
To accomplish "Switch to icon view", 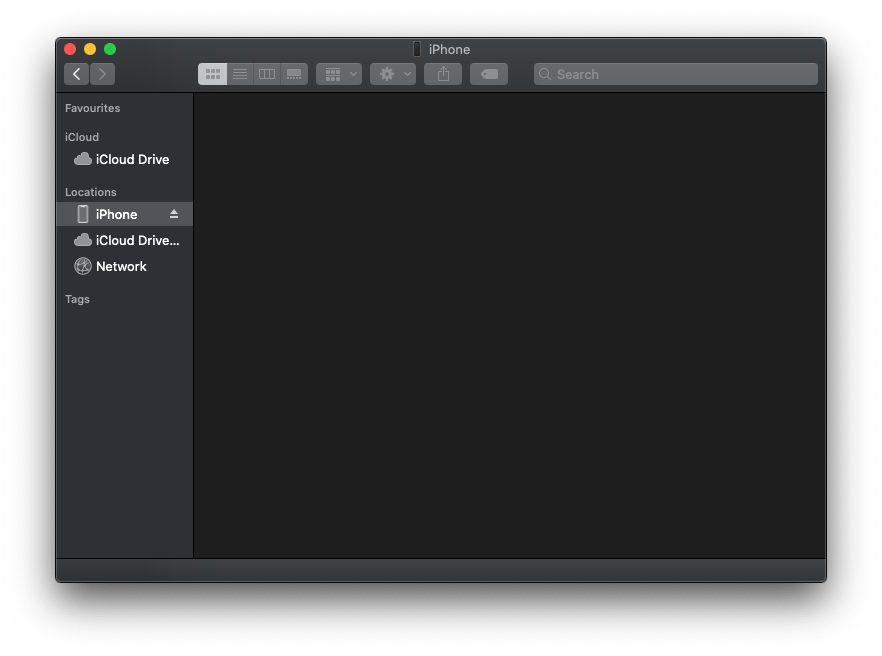I will [213, 74].
